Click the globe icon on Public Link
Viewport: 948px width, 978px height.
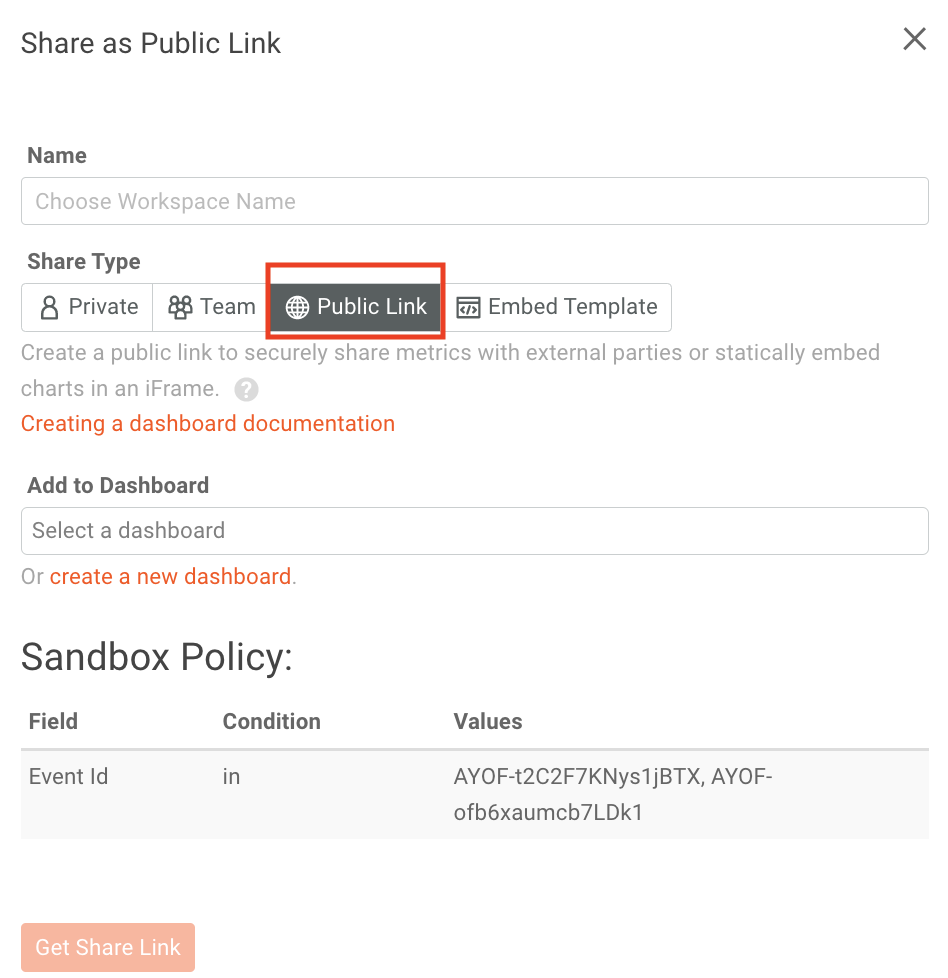(x=297, y=307)
